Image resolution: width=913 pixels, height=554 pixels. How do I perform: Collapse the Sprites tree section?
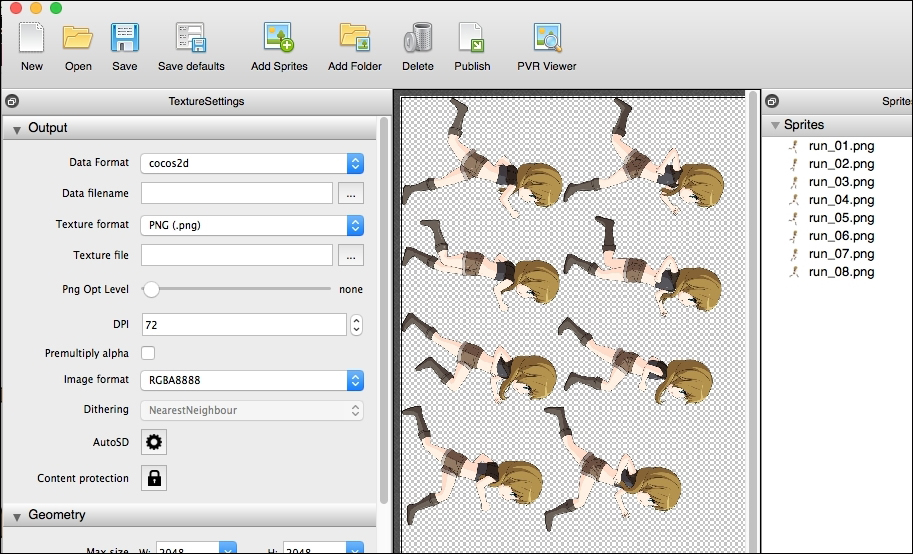(775, 125)
